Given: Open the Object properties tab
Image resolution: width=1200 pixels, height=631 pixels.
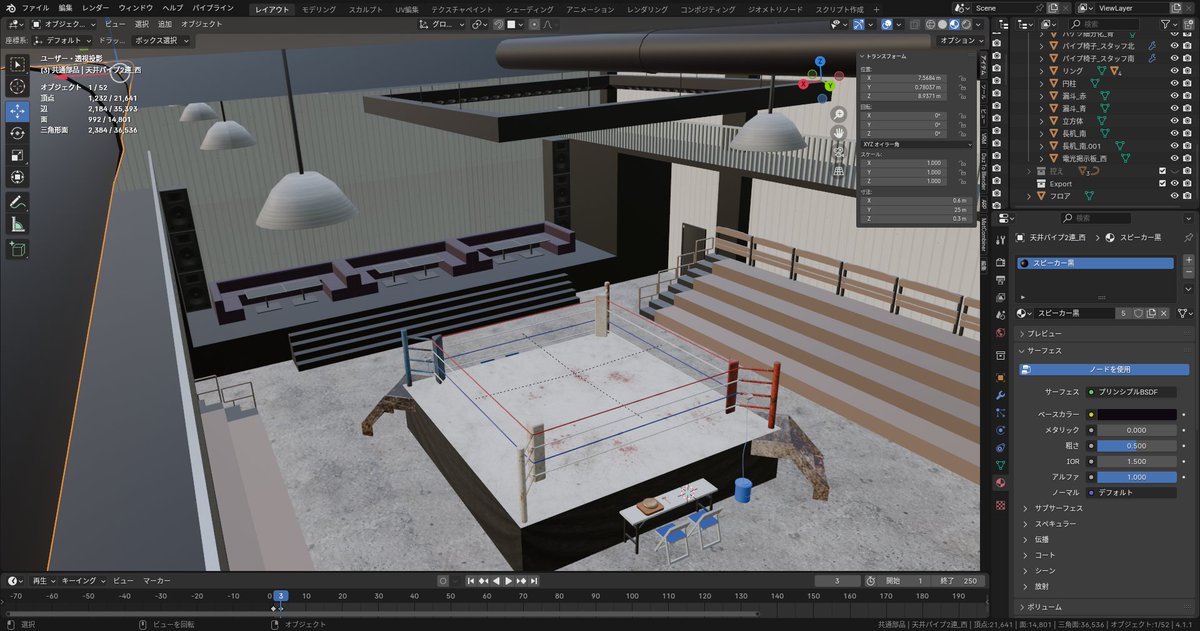Looking at the screenshot, I should pos(1001,377).
